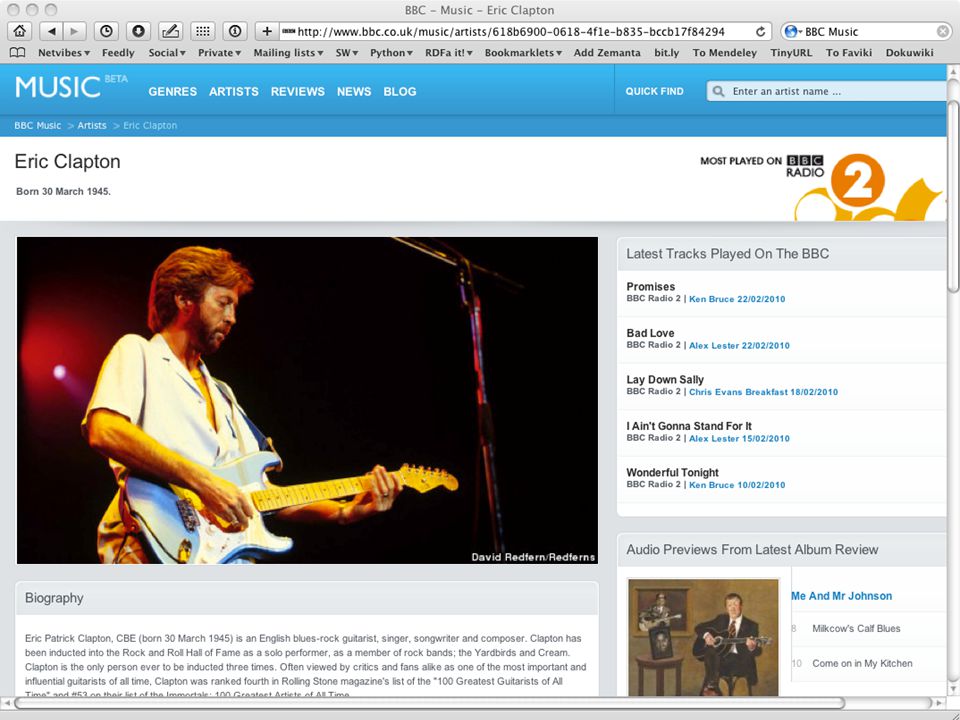Click the Promises track title

pyautogui.click(x=651, y=287)
